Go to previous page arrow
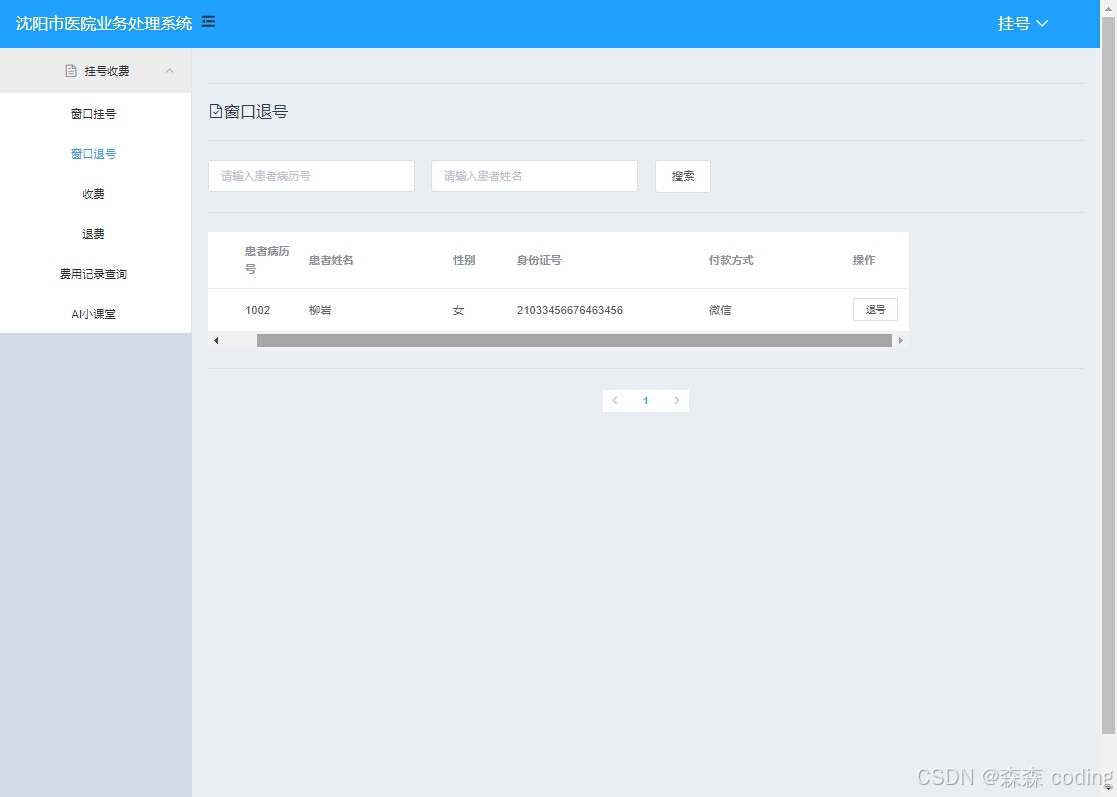Viewport: 1117px width, 797px height. pyautogui.click(x=615, y=400)
